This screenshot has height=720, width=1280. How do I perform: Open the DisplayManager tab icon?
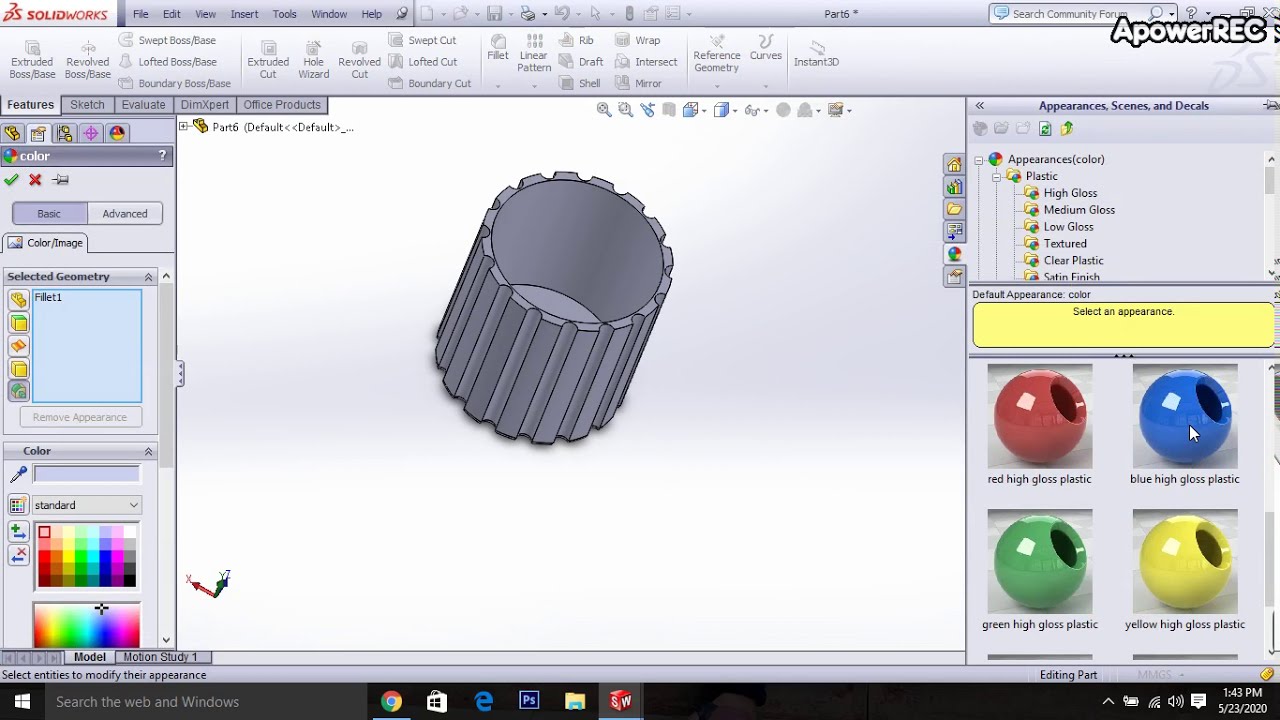tap(117, 133)
